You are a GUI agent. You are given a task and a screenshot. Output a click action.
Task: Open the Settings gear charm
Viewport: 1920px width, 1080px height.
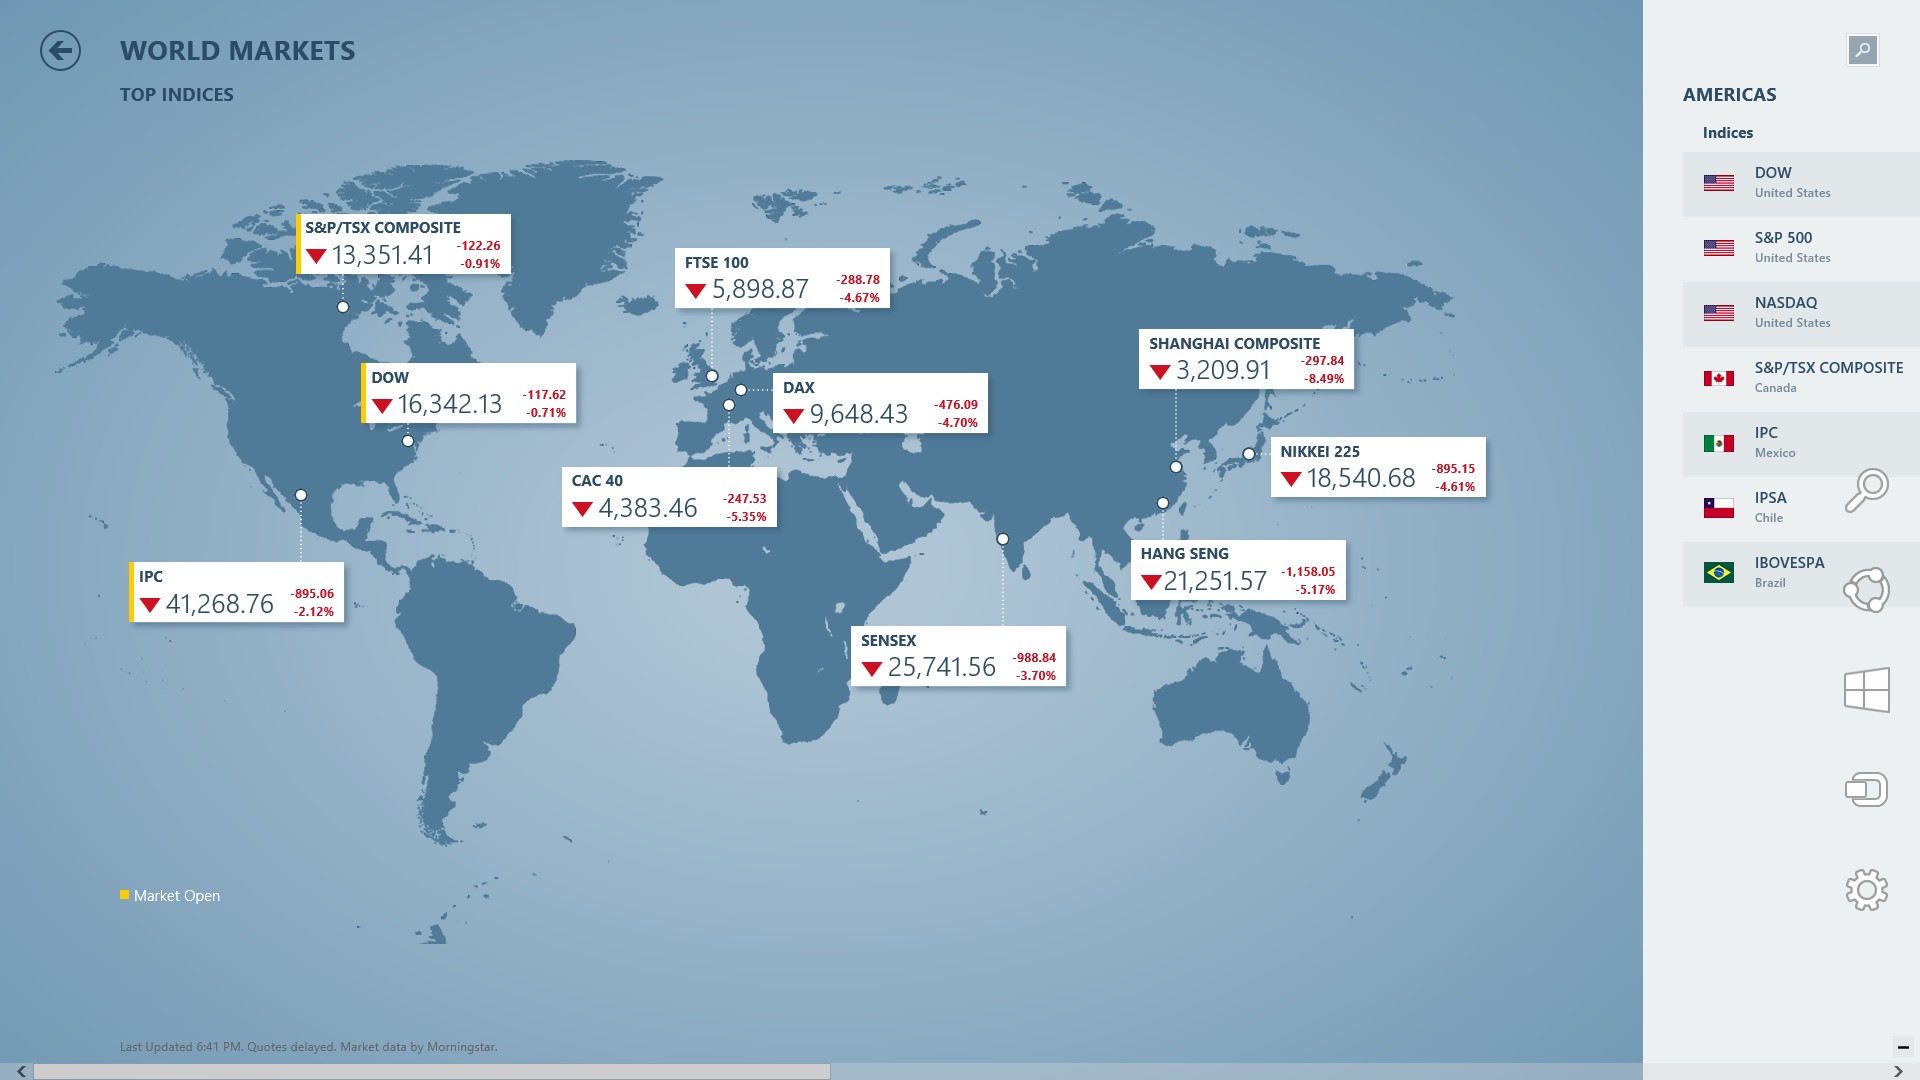point(1866,890)
